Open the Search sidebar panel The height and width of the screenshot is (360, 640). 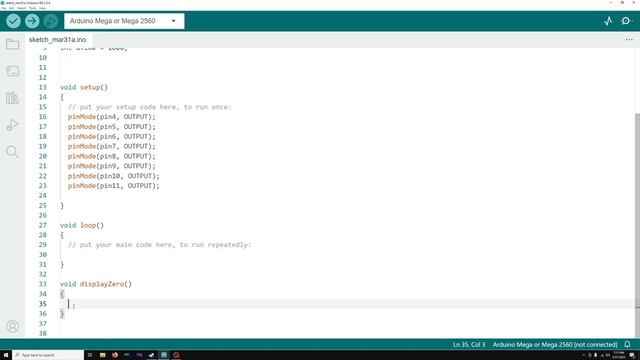click(12, 152)
